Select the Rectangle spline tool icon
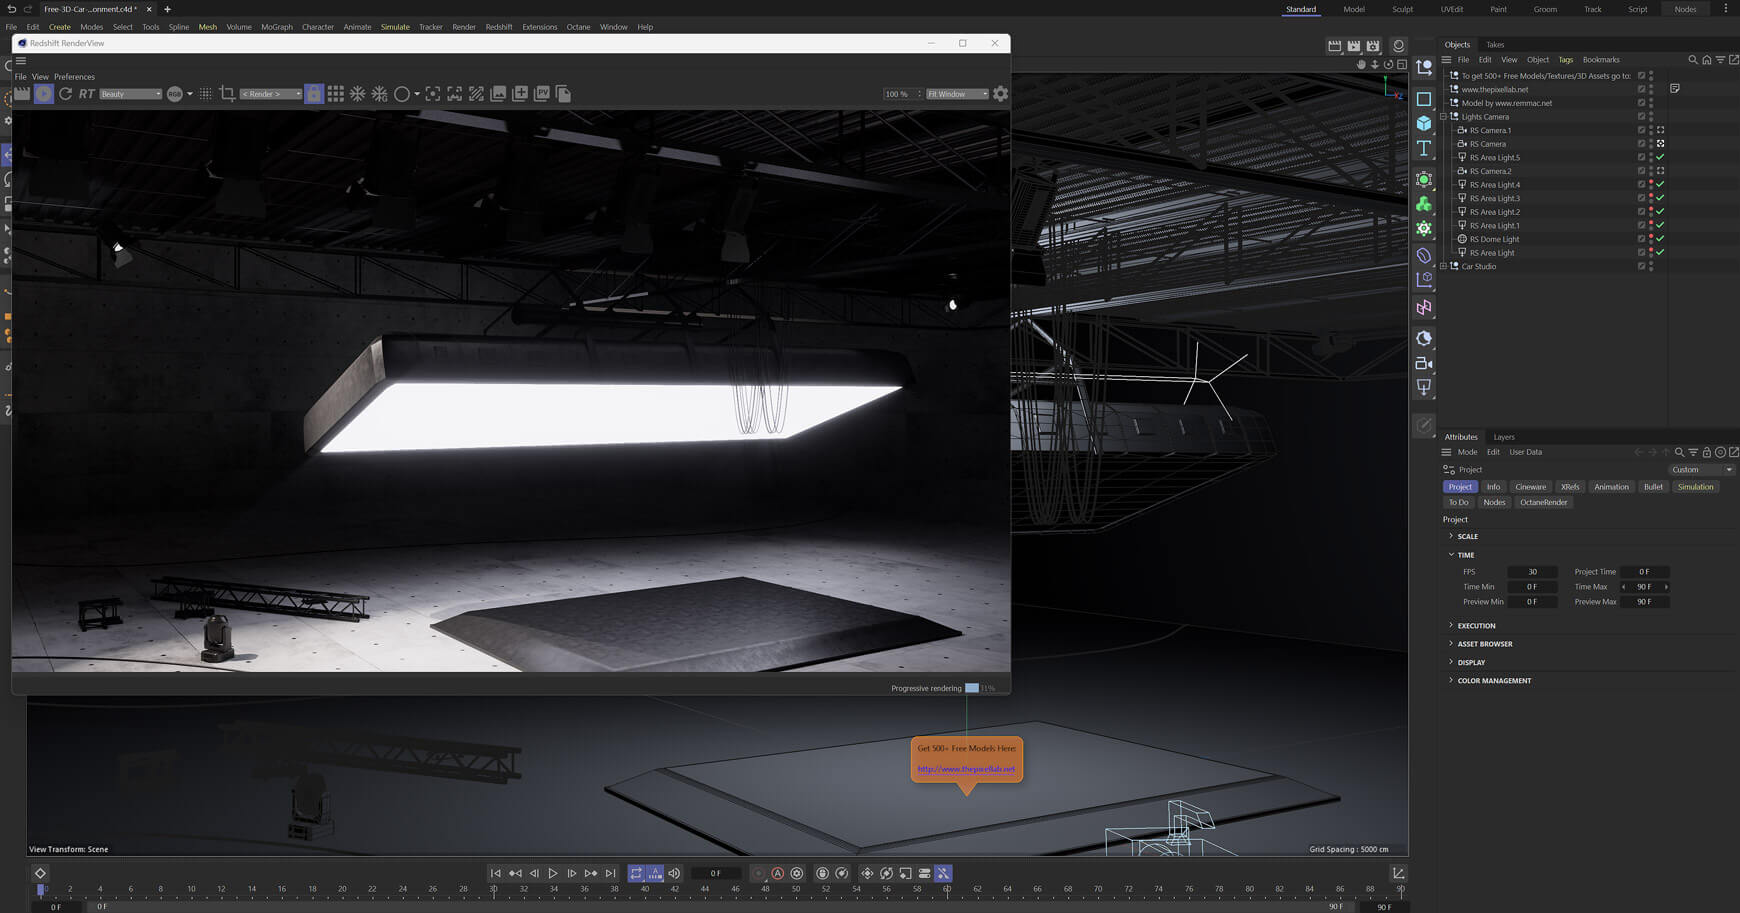 pos(1424,99)
